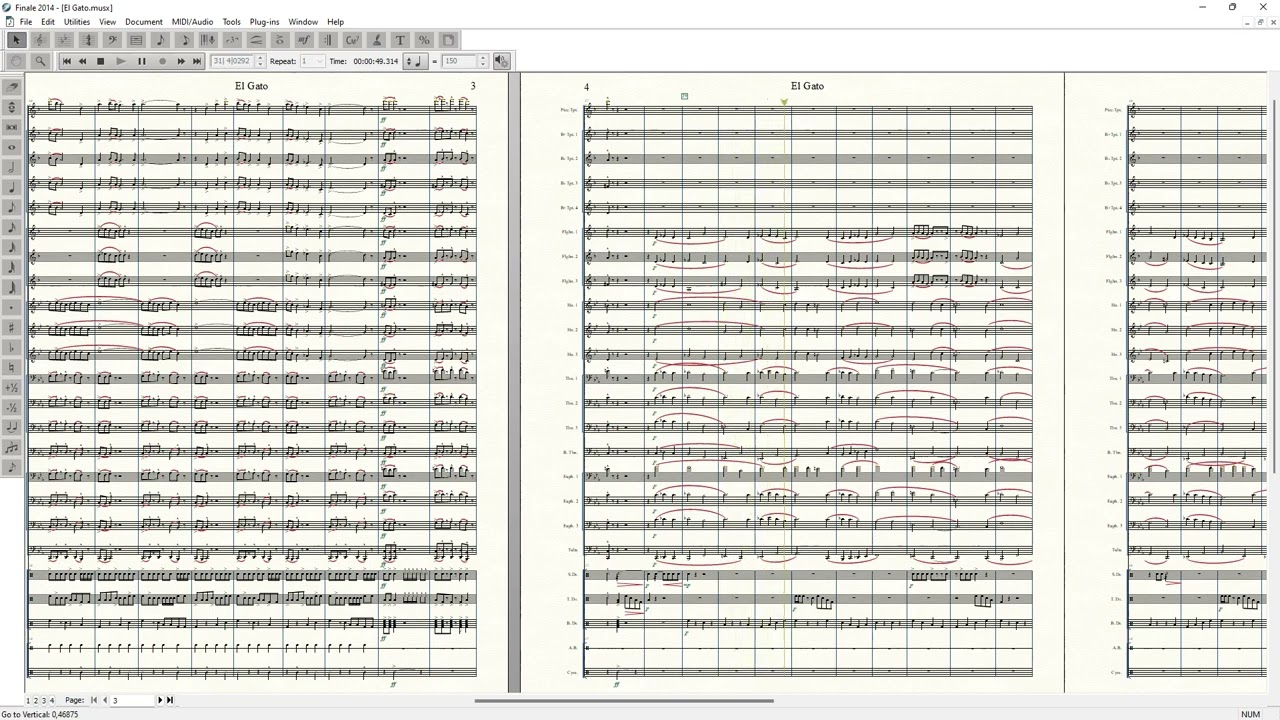Open the File menu

[26, 22]
